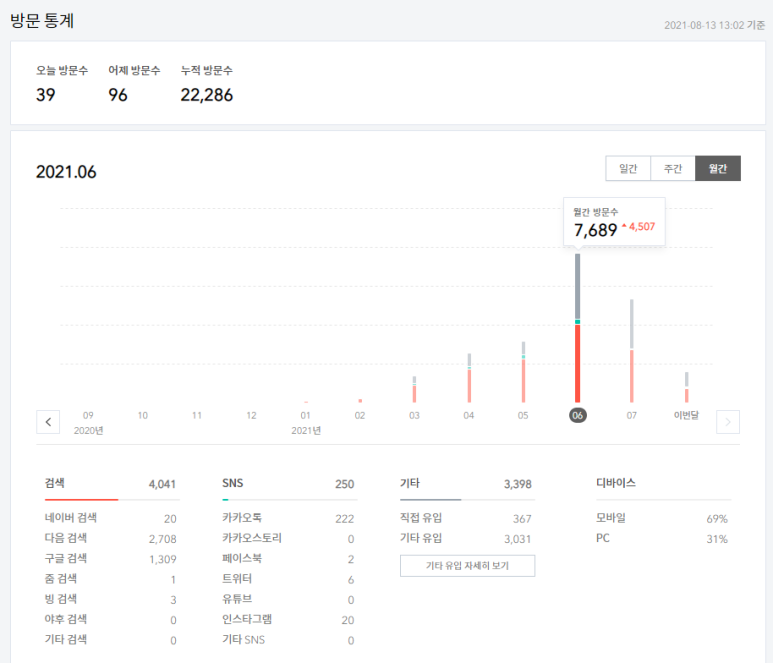Click the 구글 검색 value 1,309
The width and height of the screenshot is (773, 663).
point(163,559)
